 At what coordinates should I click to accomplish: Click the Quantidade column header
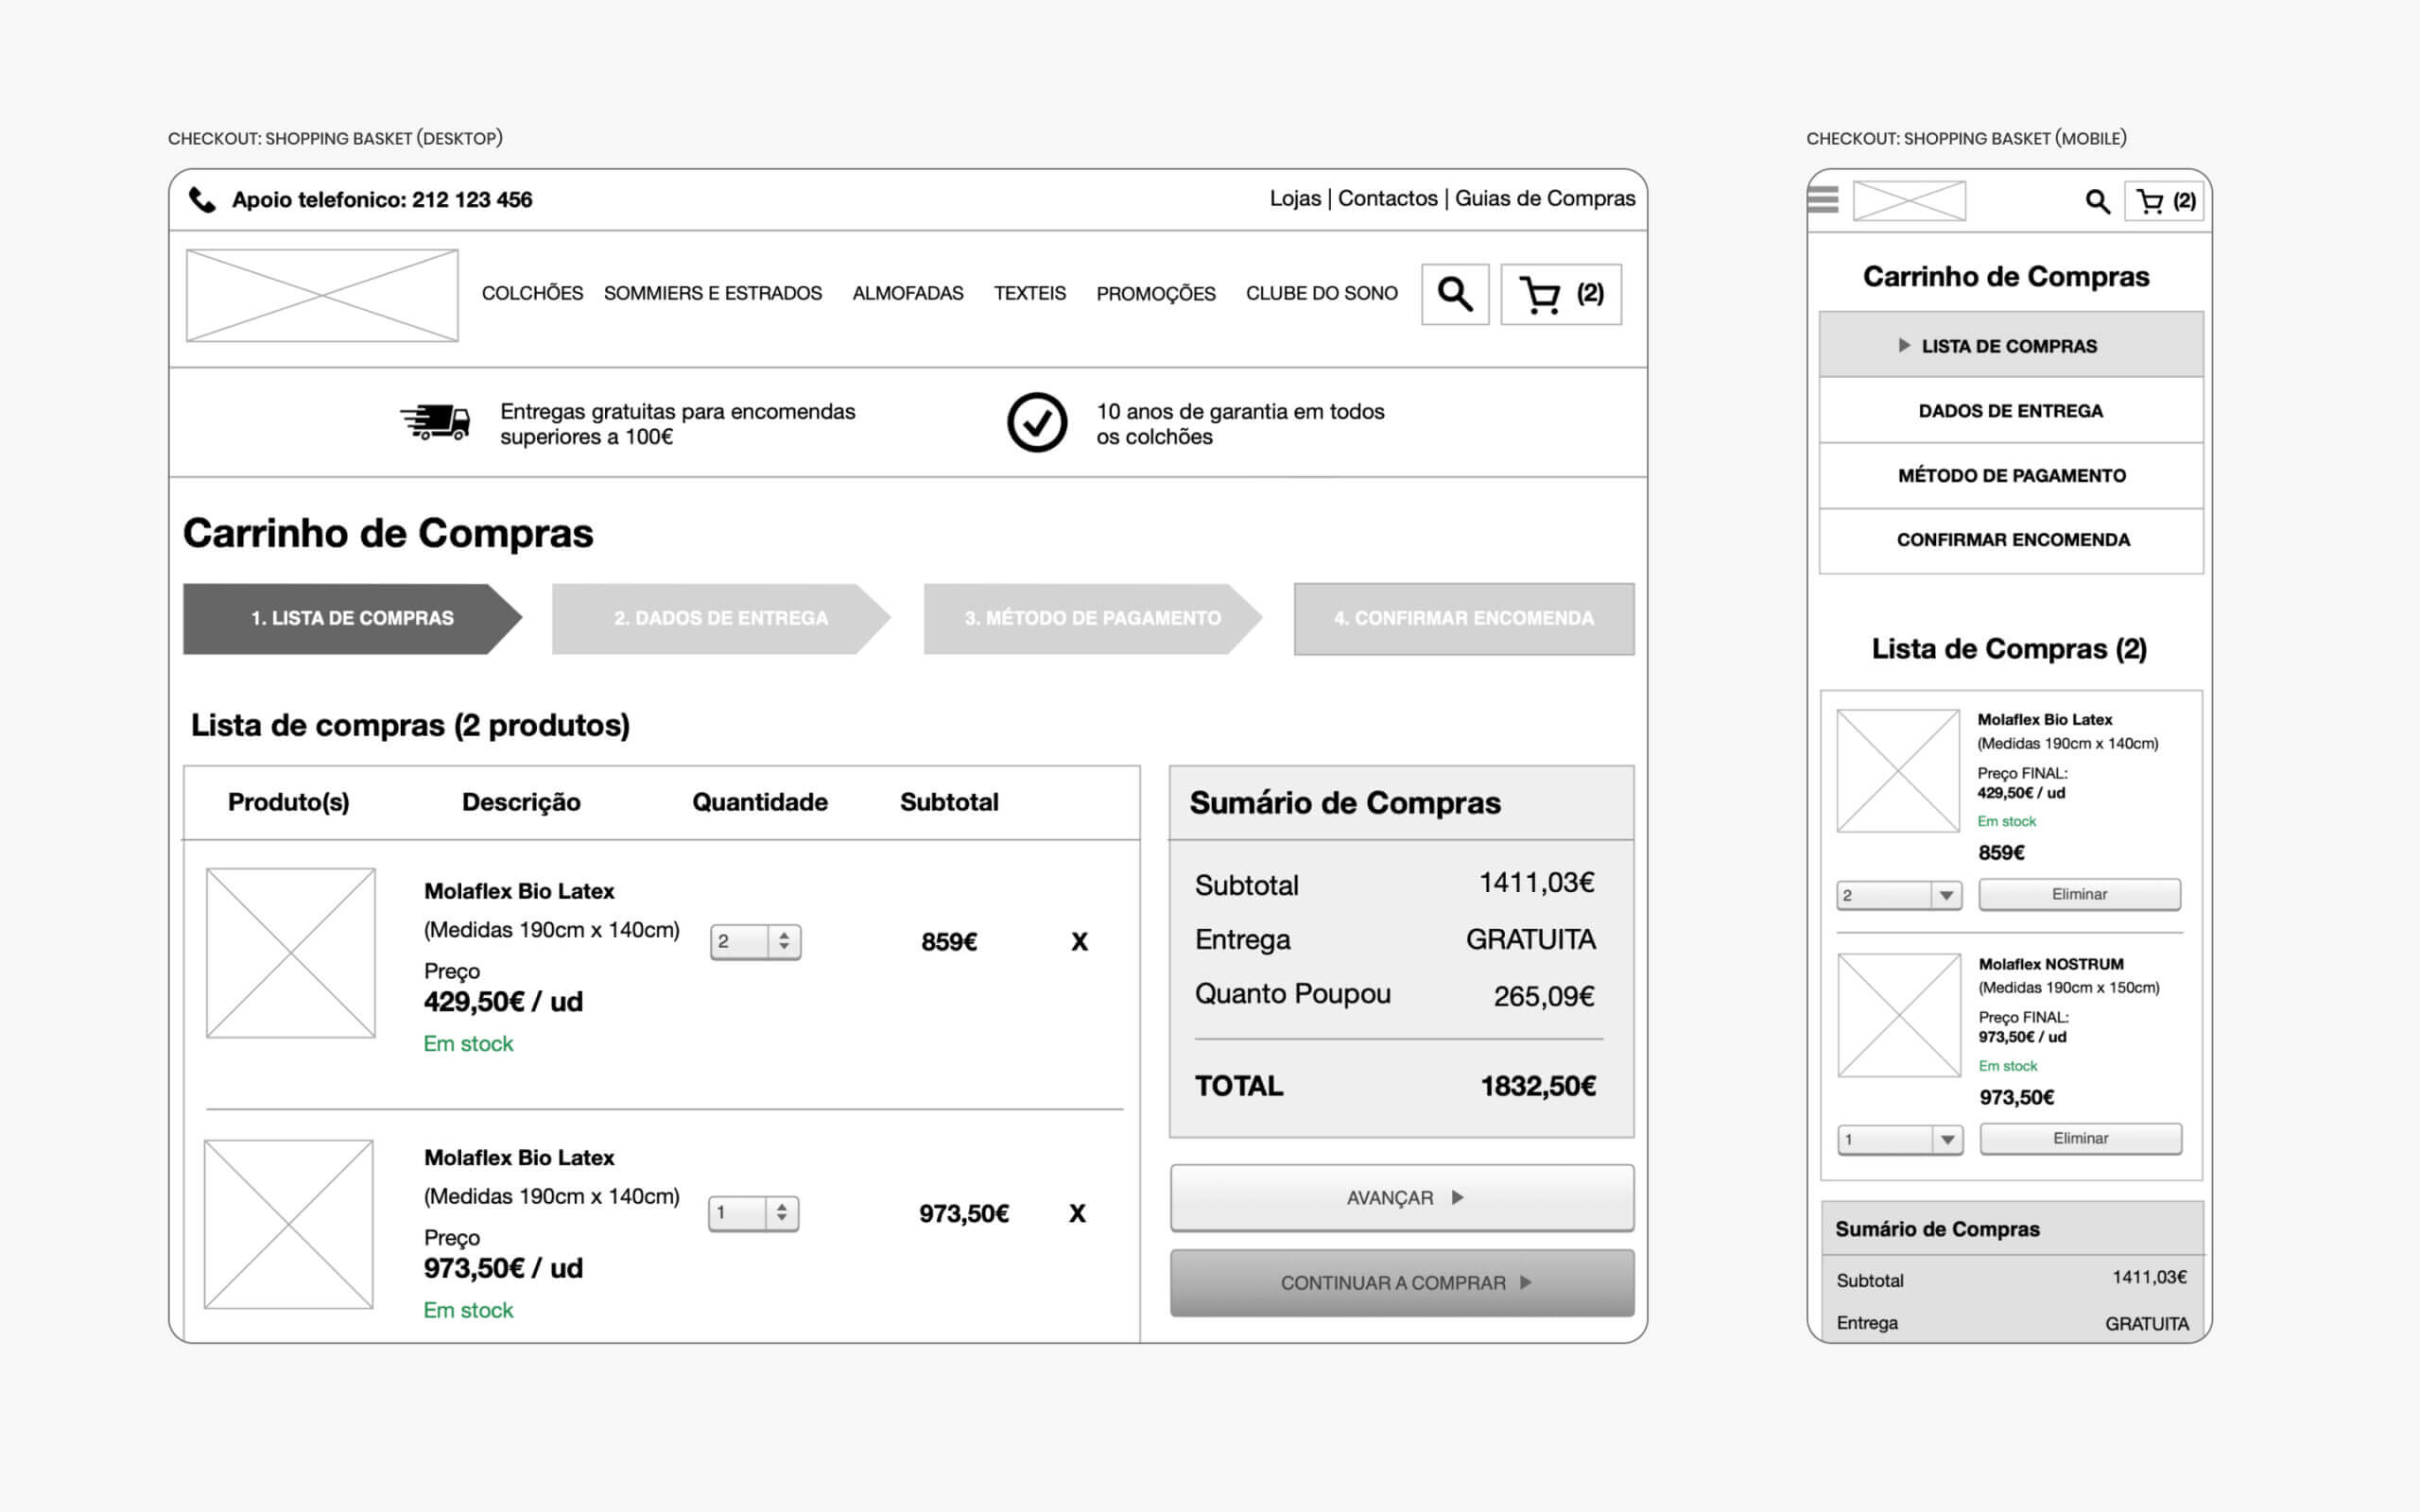pyautogui.click(x=760, y=802)
